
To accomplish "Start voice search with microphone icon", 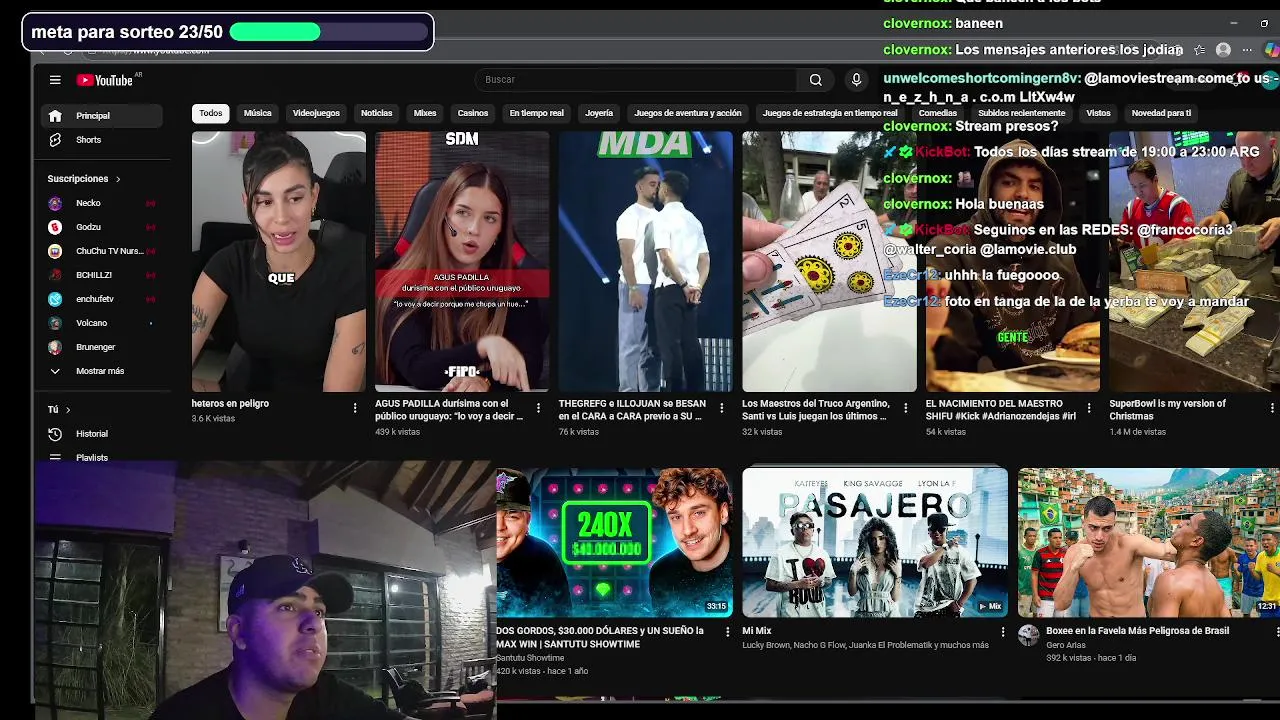I will 856,80.
